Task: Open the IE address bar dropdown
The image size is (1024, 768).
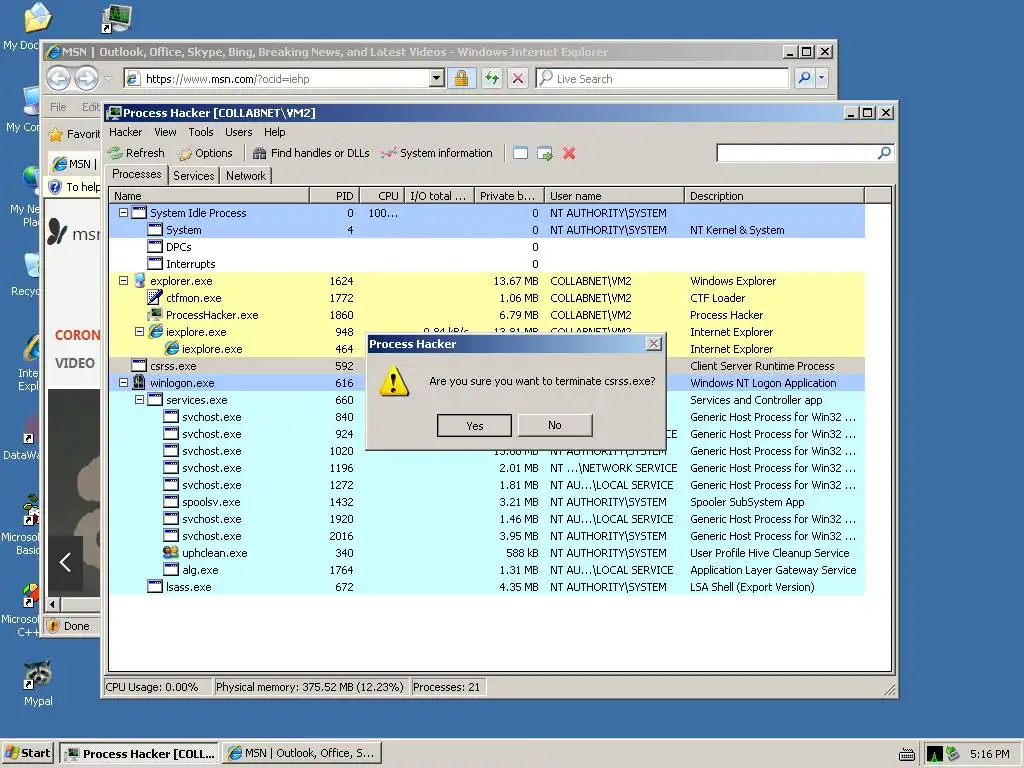Action: [x=437, y=78]
